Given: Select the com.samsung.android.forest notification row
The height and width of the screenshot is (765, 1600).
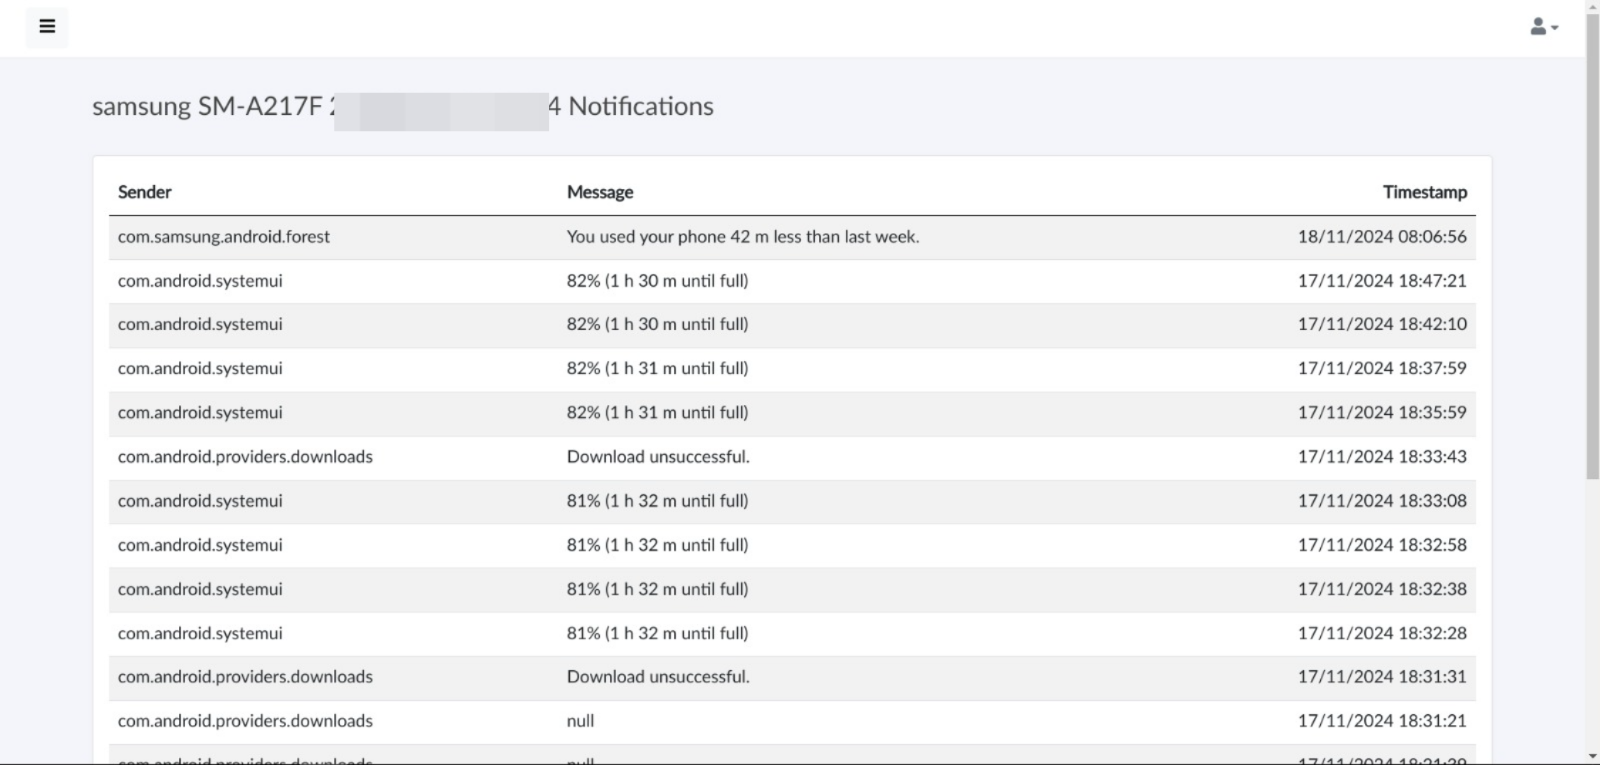Looking at the screenshot, I should [700, 237].
